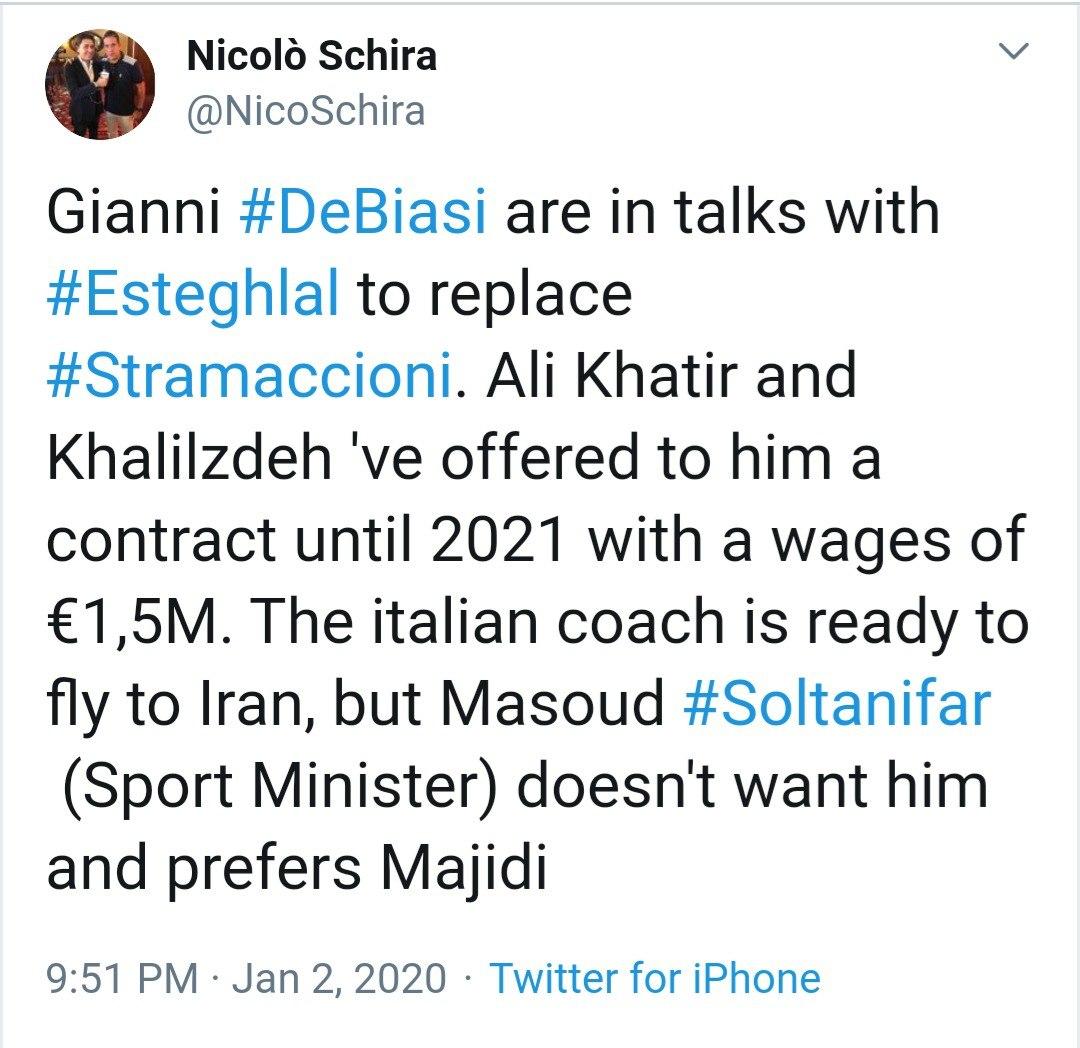
Task: Open the Twitter for iPhone source link
Action: (654, 978)
